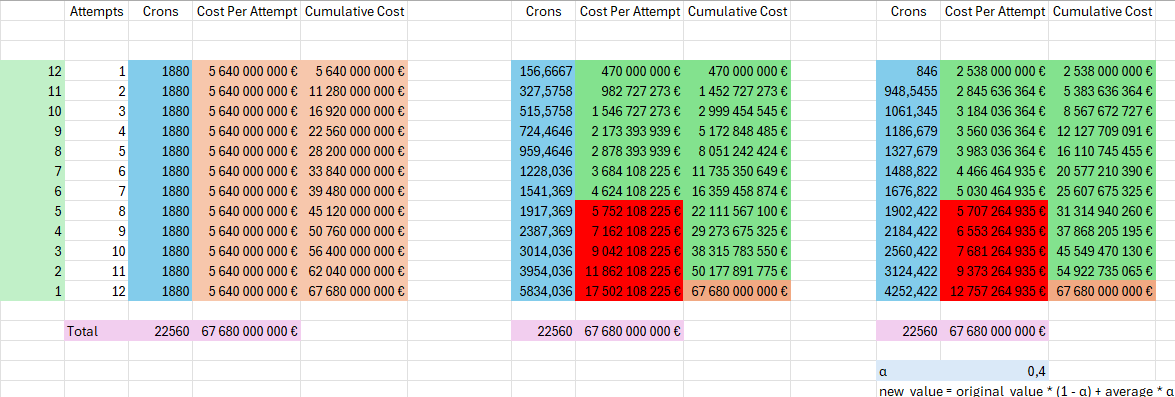
Task: Click cumulative cell 54 922 735 065 €
Action: 1102,271
